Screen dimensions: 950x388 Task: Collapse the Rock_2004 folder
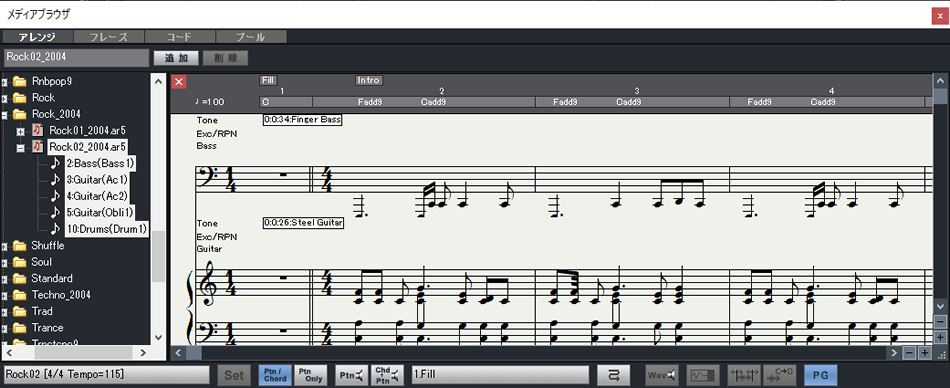[x=5, y=114]
